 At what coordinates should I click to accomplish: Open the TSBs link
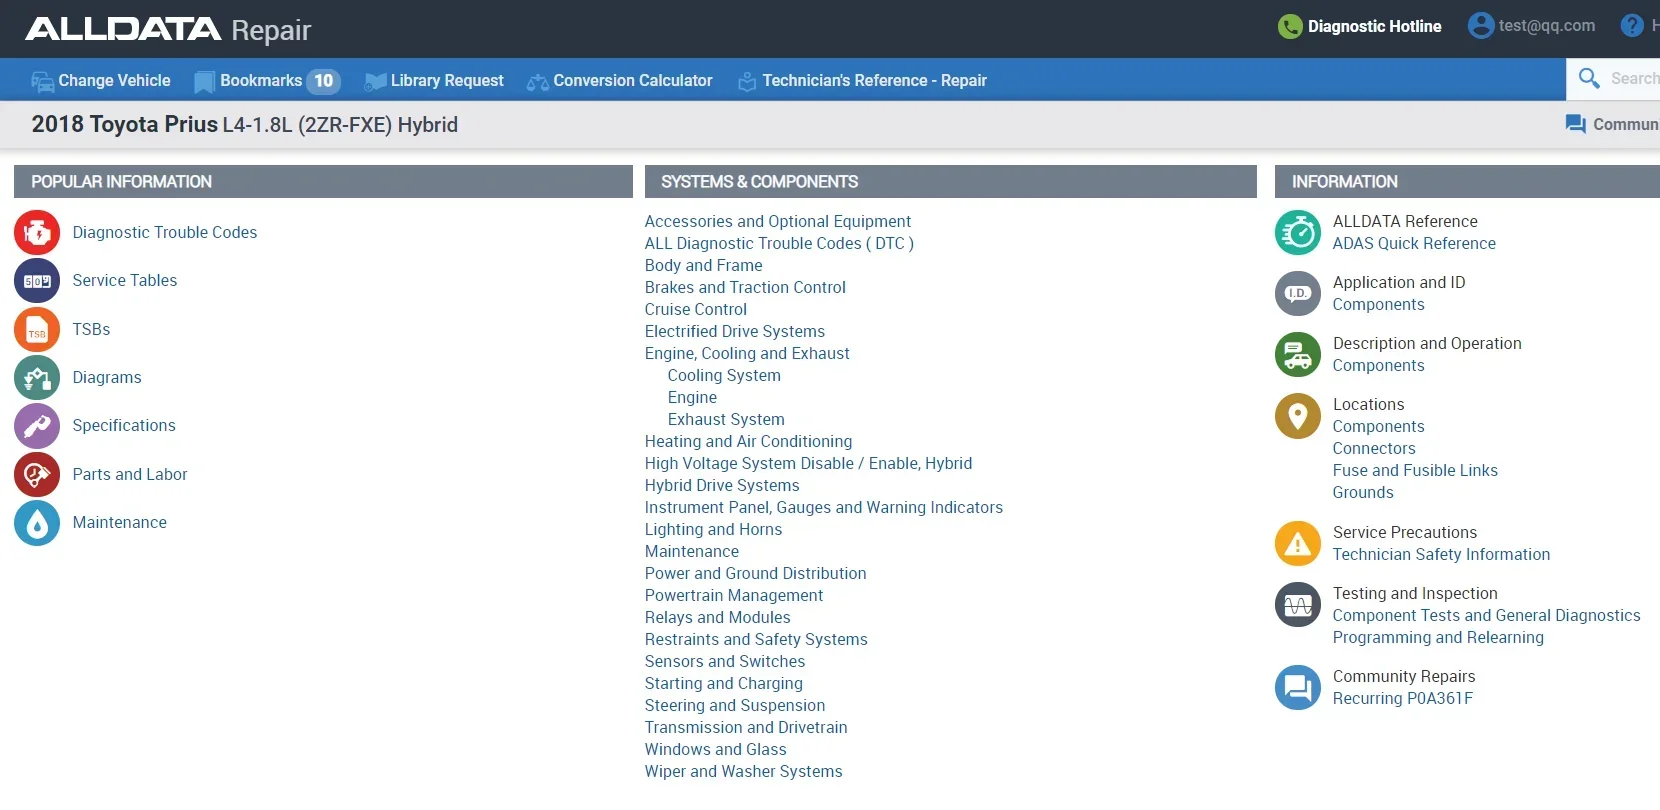pyautogui.click(x=91, y=330)
